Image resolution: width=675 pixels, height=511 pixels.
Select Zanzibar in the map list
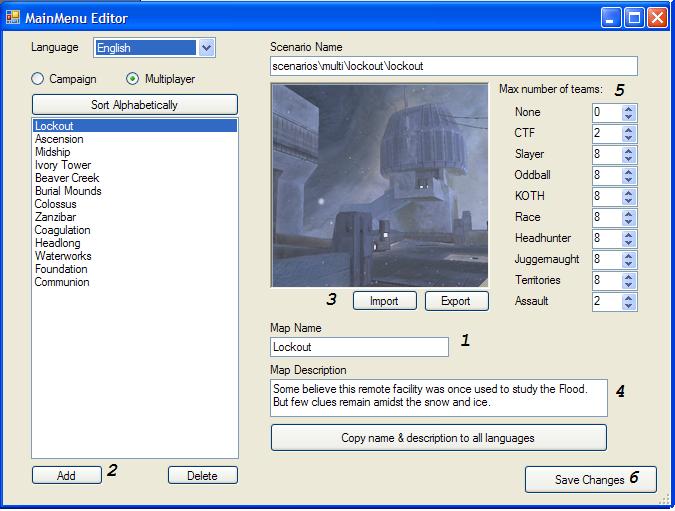click(55, 217)
